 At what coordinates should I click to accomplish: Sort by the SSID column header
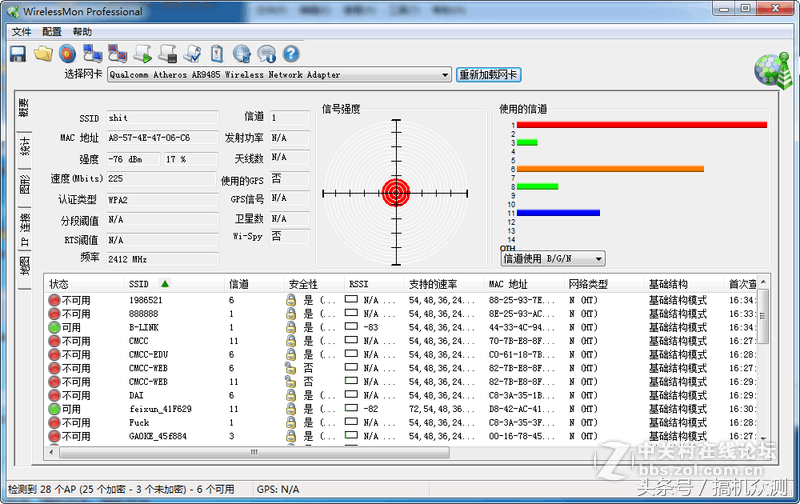coord(174,284)
